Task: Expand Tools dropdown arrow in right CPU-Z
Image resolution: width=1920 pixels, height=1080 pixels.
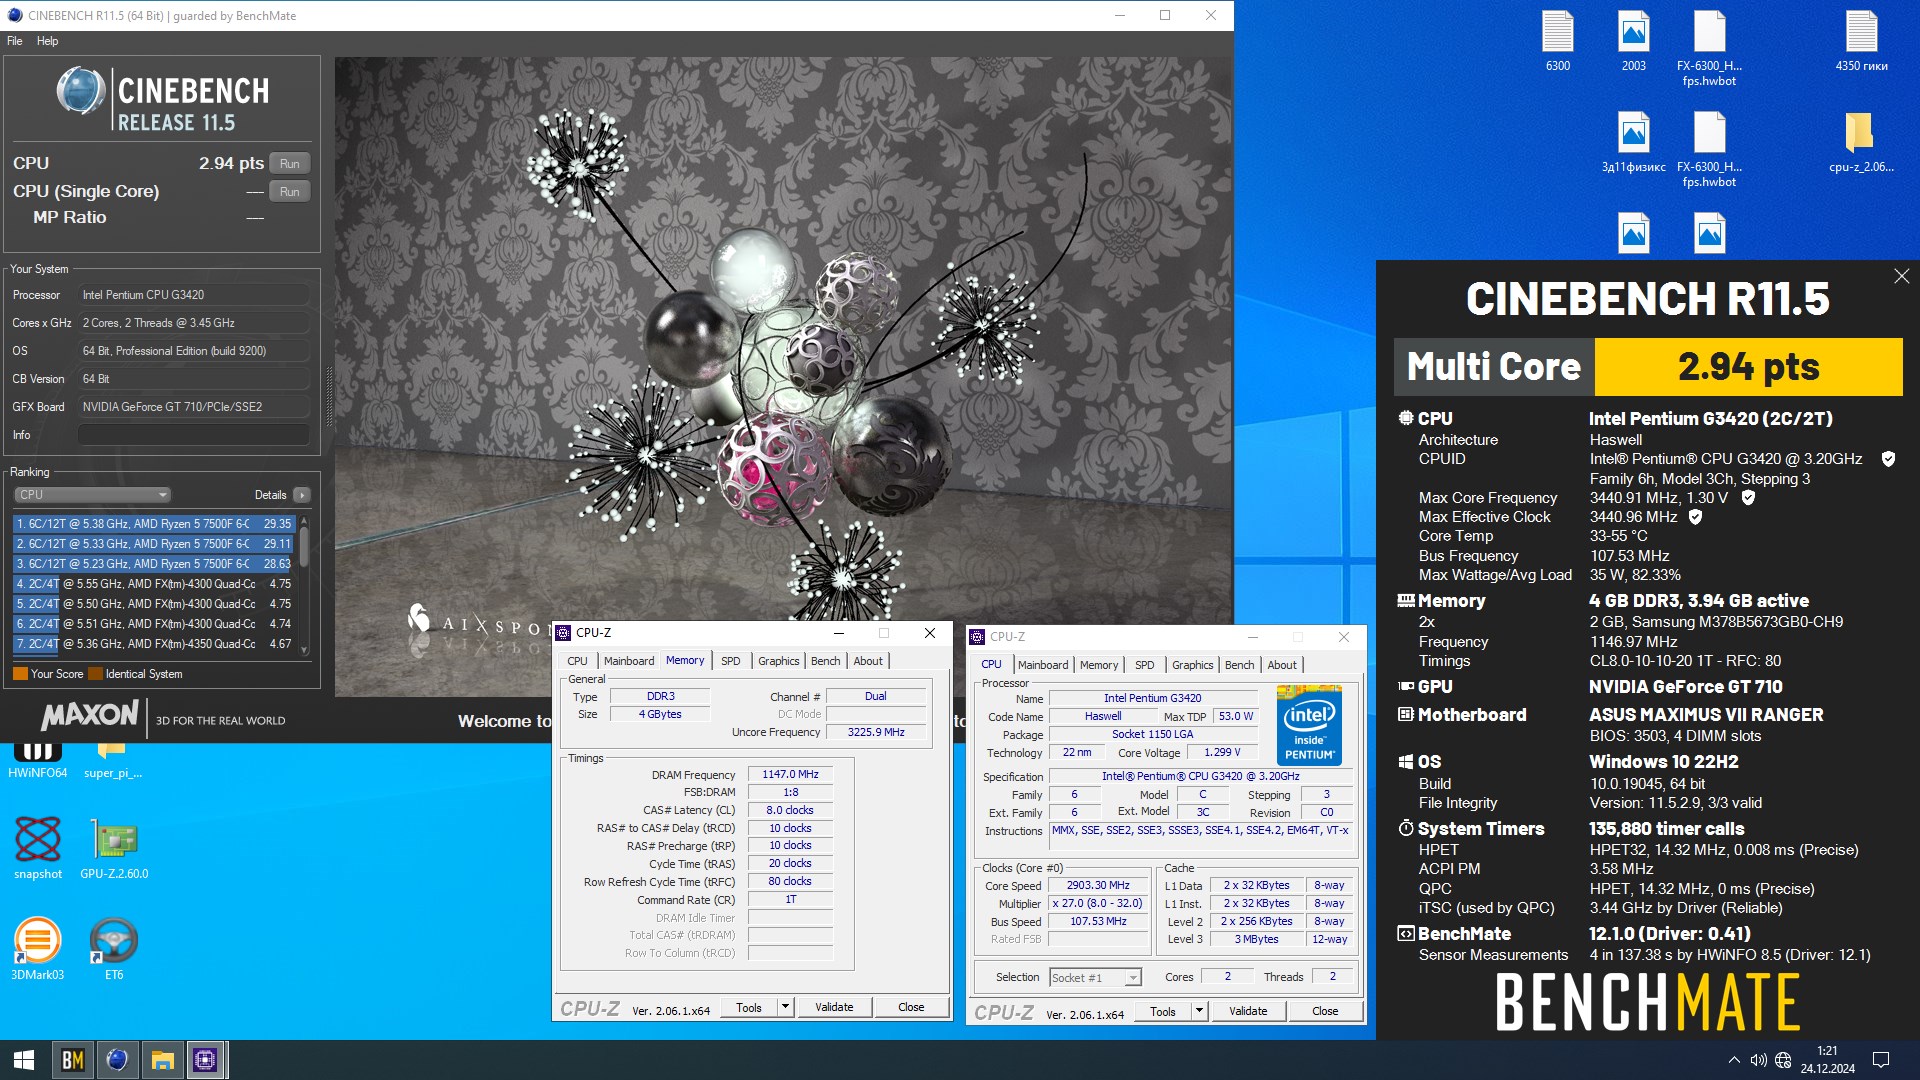Action: [x=1200, y=1012]
